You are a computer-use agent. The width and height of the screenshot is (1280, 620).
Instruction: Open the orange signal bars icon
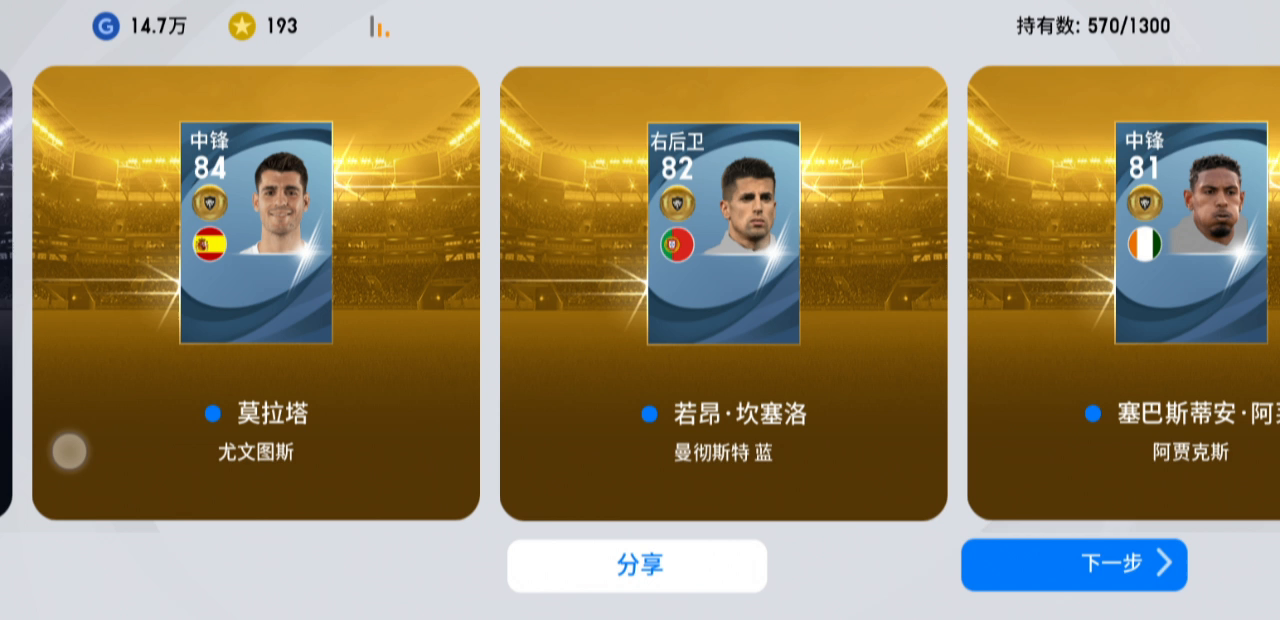tap(379, 27)
